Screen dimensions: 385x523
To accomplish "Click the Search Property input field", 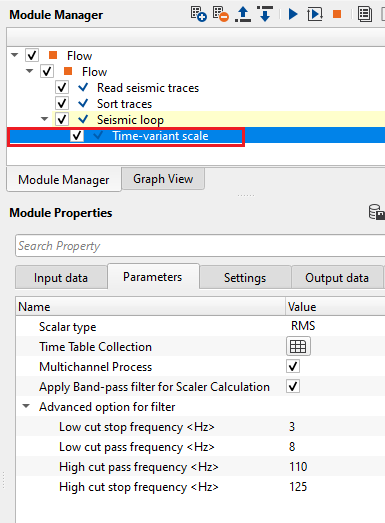I will point(200,246).
